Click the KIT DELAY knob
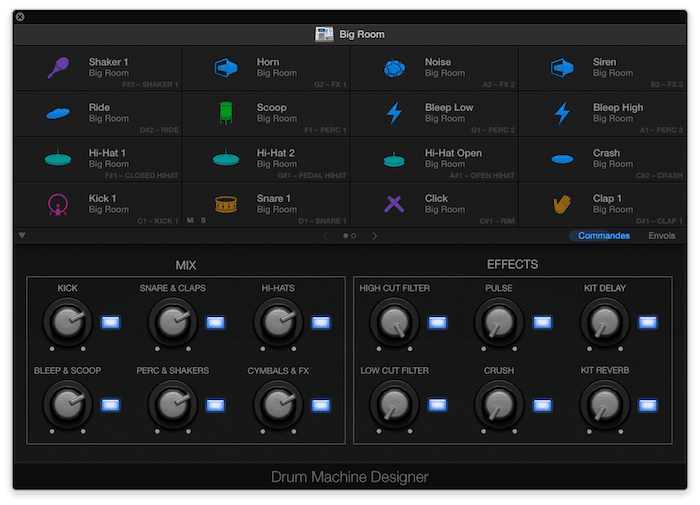The image size is (700, 505). click(604, 322)
